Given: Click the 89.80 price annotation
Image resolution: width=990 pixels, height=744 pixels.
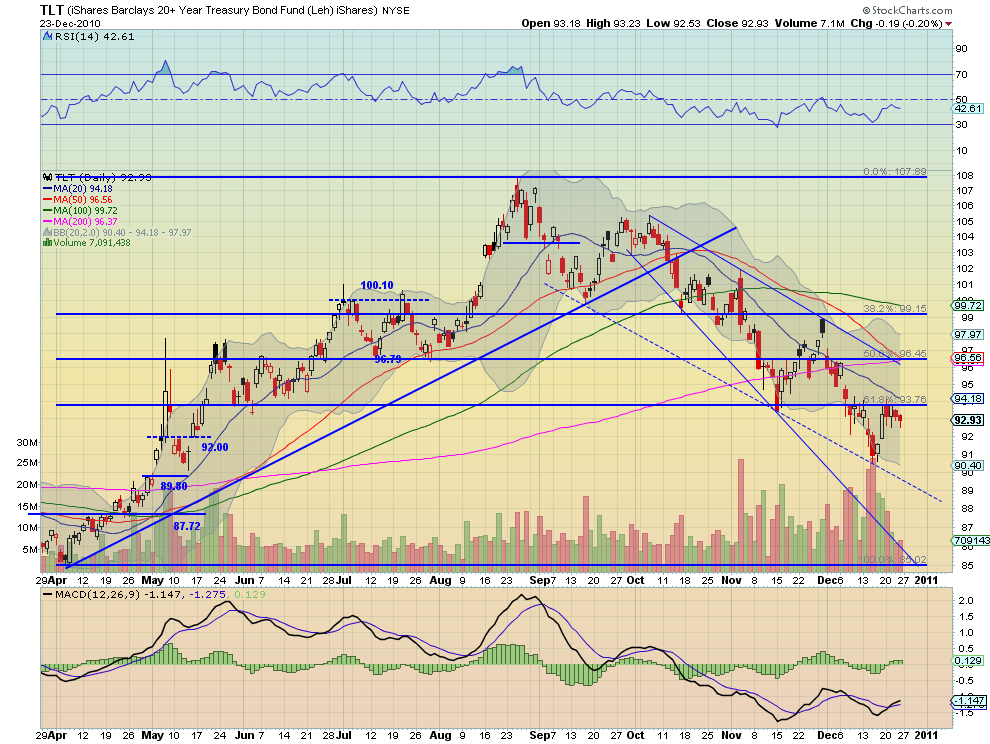Looking at the screenshot, I should 174,486.
